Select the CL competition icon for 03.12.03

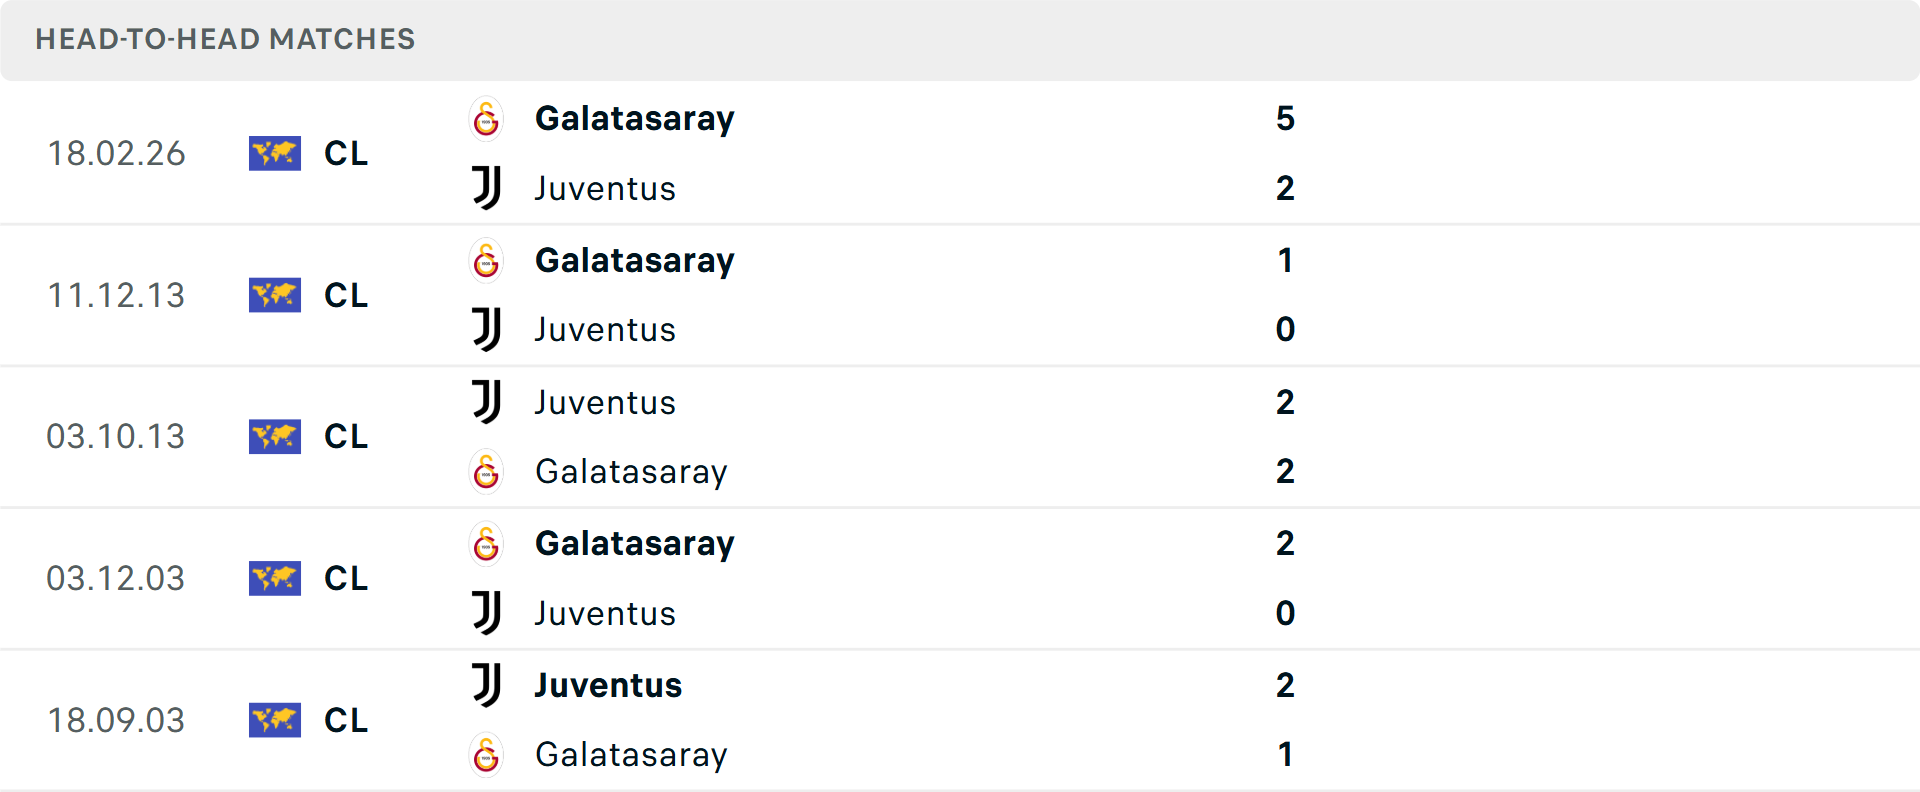[x=274, y=578]
